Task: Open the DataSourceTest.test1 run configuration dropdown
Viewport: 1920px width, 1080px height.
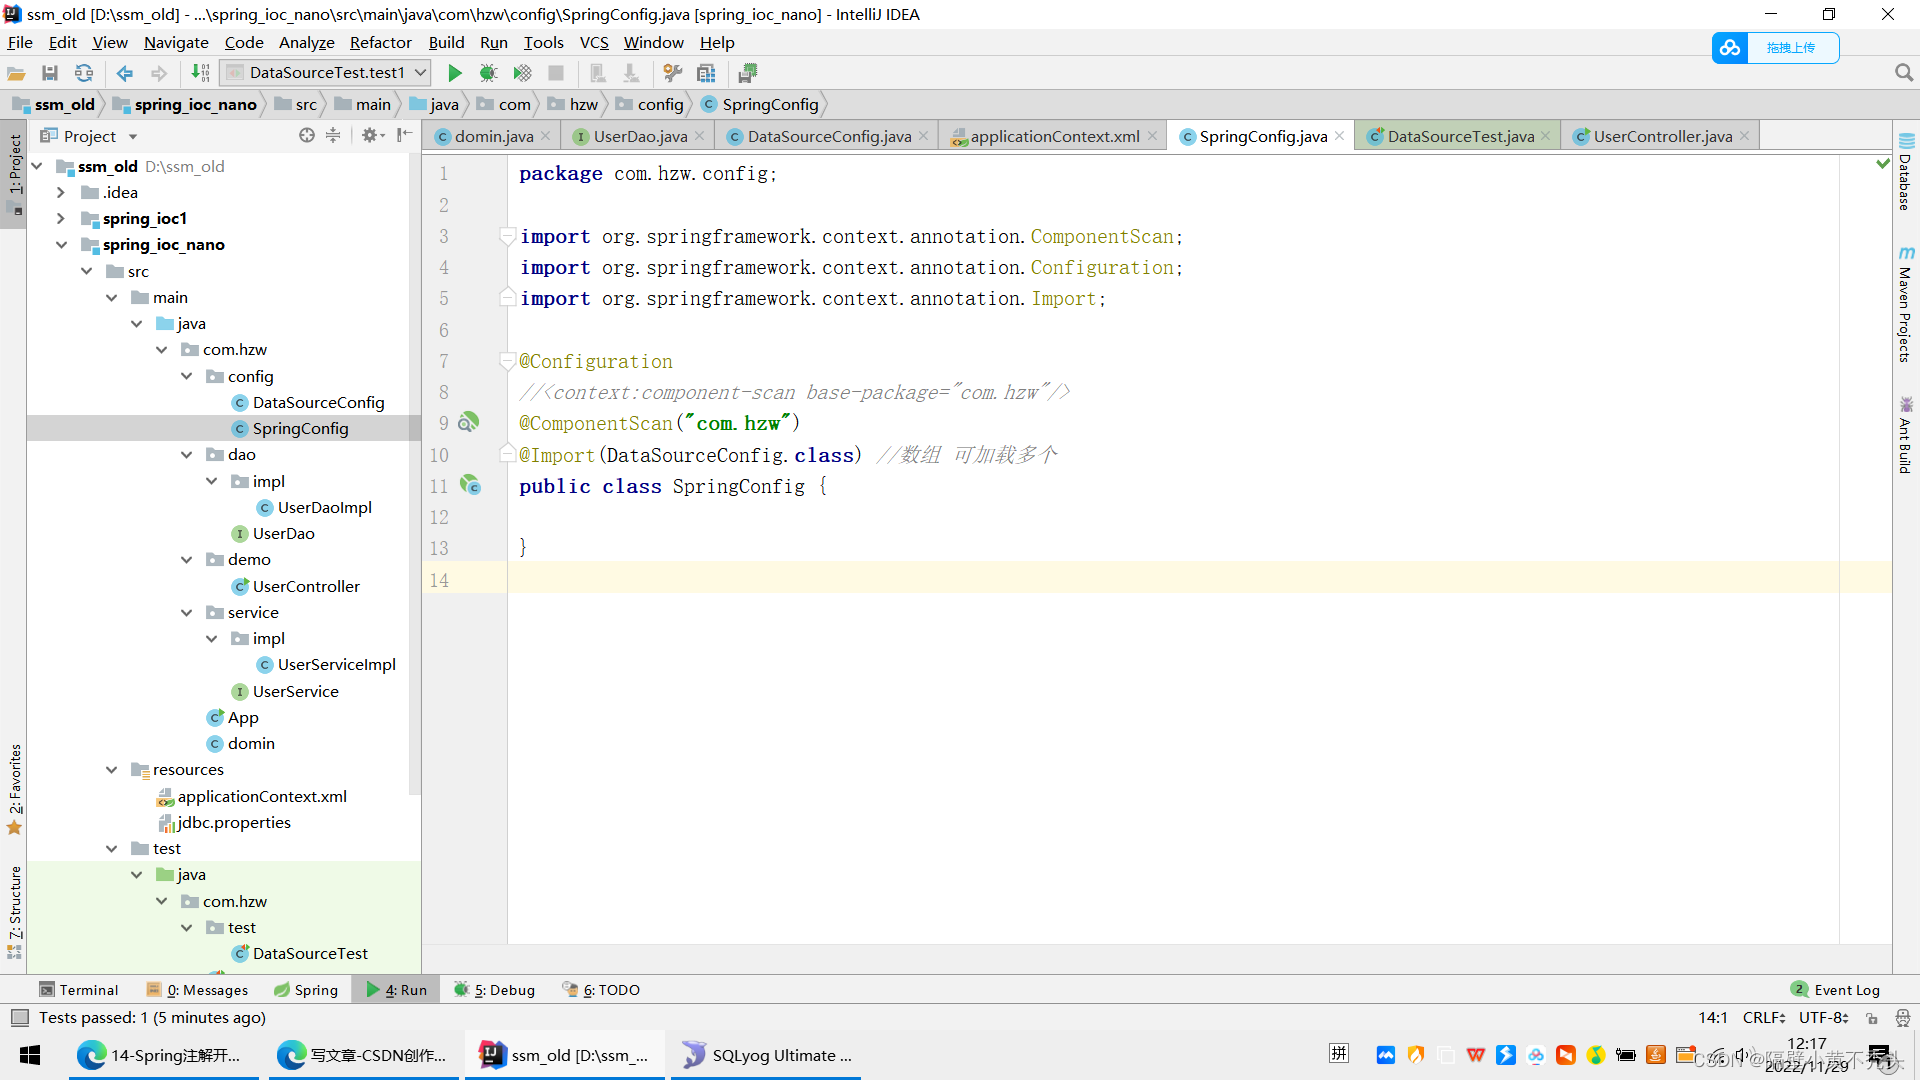Action: (x=327, y=73)
